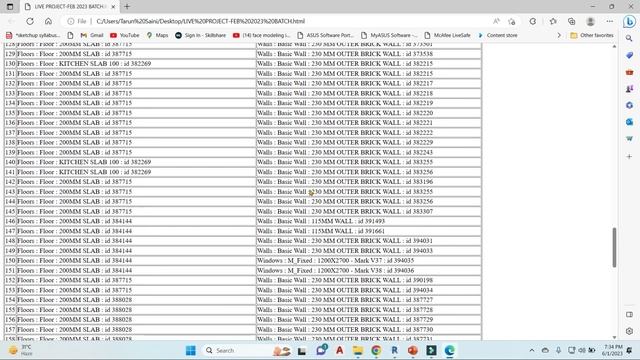Viewport: 640px width, 360px height.
Task: Click the address bar file path
Action: [x=200, y=21]
